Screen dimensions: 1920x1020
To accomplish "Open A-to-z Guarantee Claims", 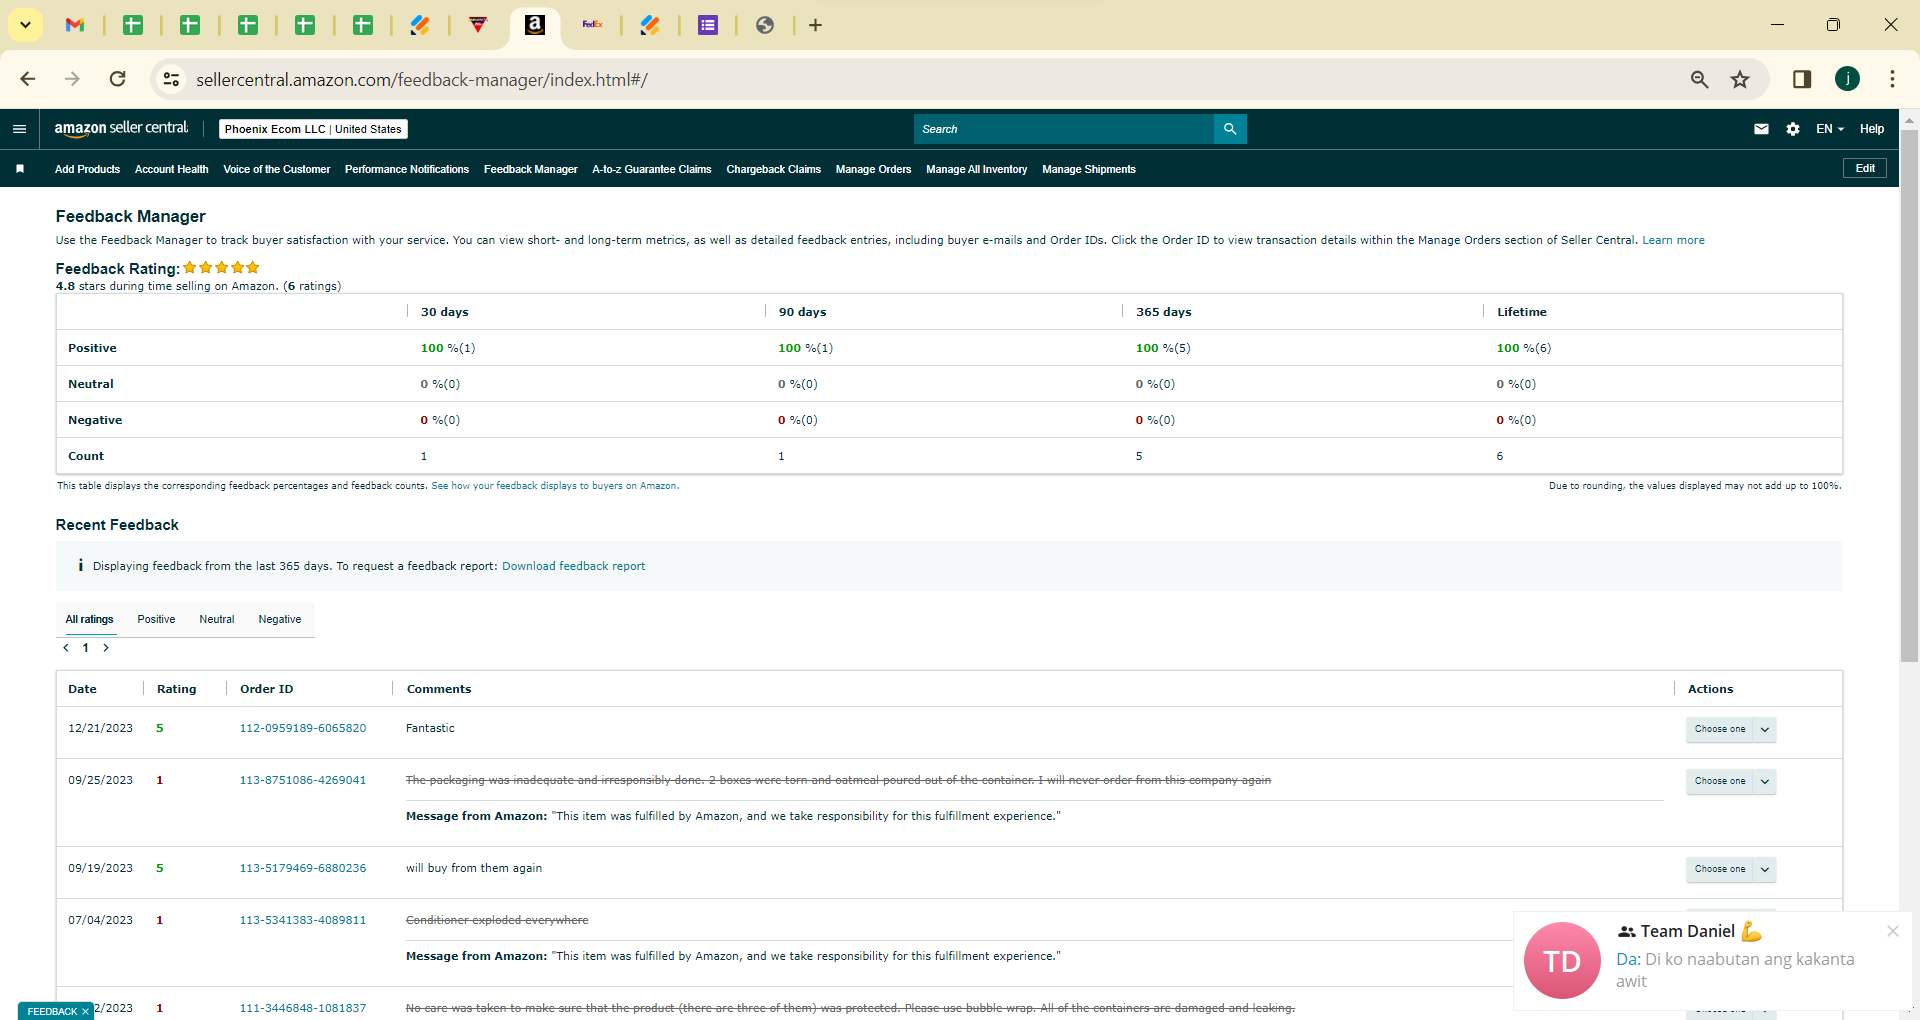I will pyautogui.click(x=652, y=170).
